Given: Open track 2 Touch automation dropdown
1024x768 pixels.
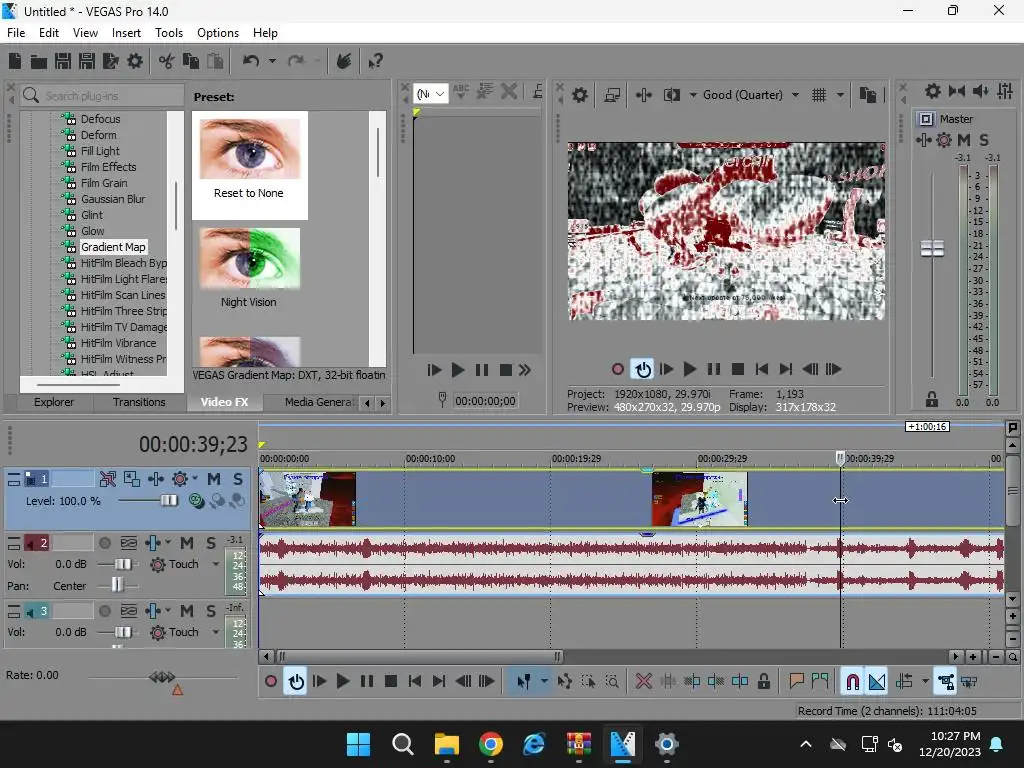Looking at the screenshot, I should pyautogui.click(x=216, y=564).
